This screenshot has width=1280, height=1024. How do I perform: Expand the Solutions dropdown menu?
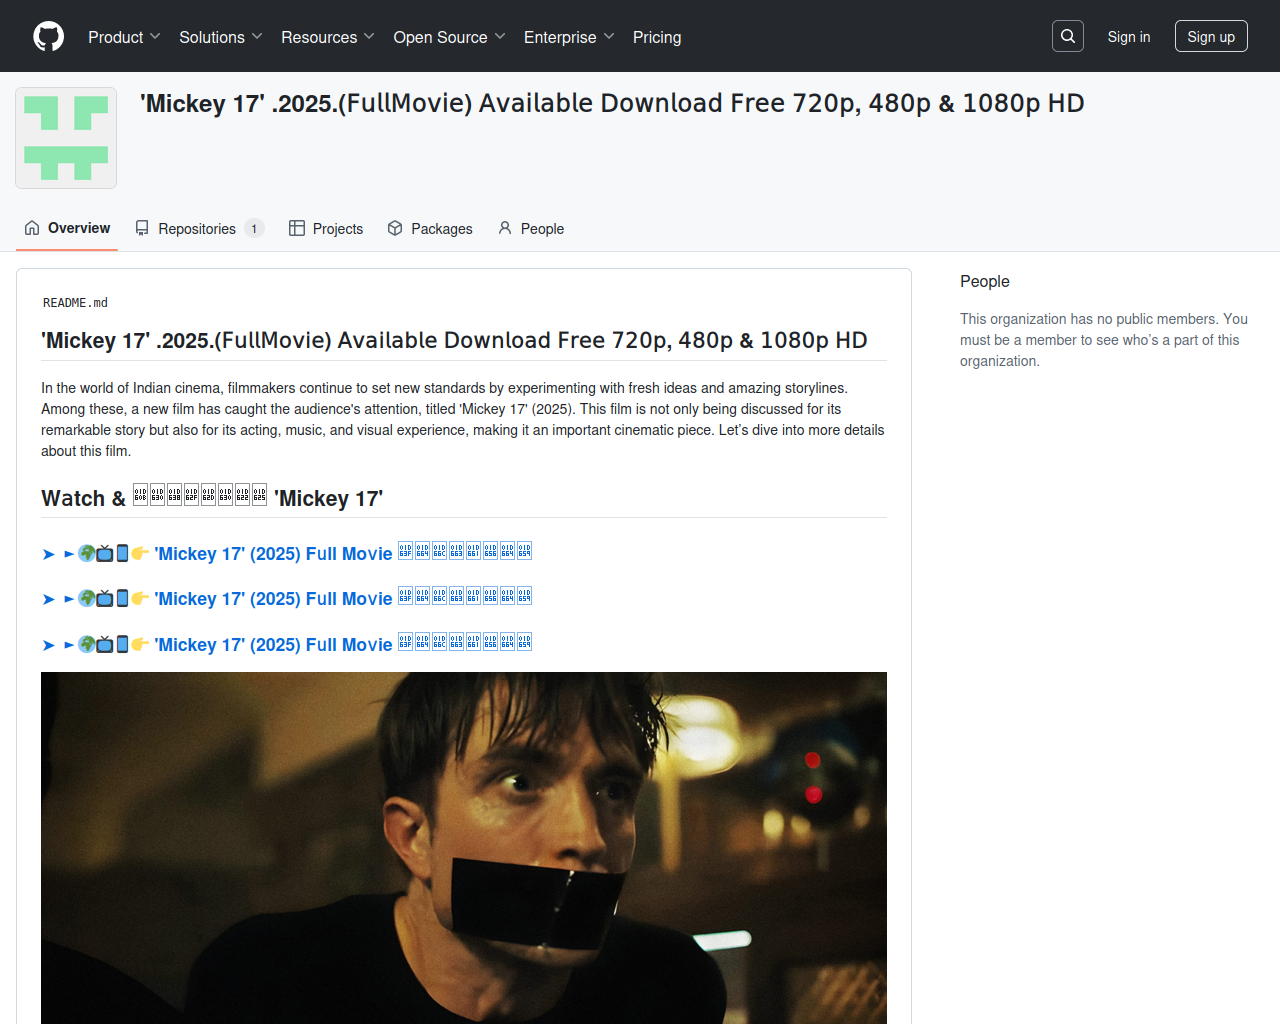221,37
